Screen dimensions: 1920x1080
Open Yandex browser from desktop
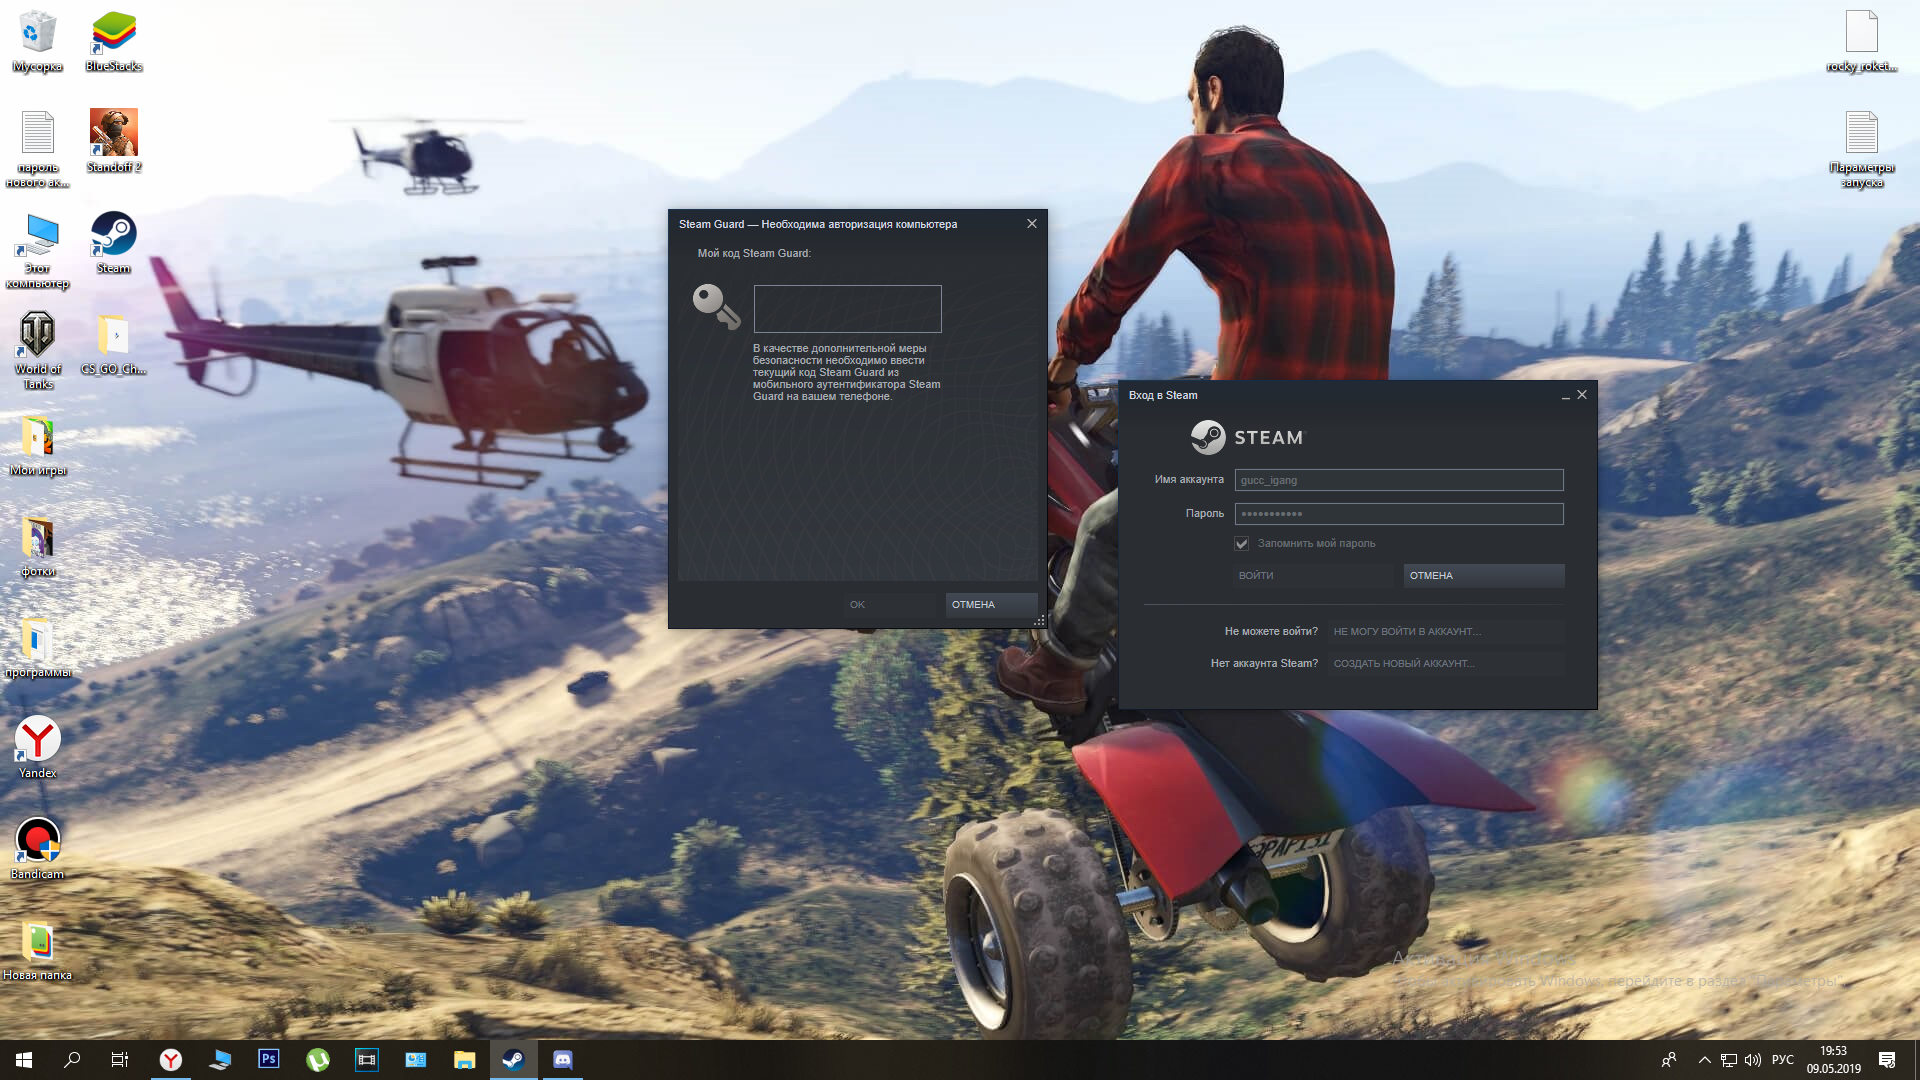click(x=36, y=740)
